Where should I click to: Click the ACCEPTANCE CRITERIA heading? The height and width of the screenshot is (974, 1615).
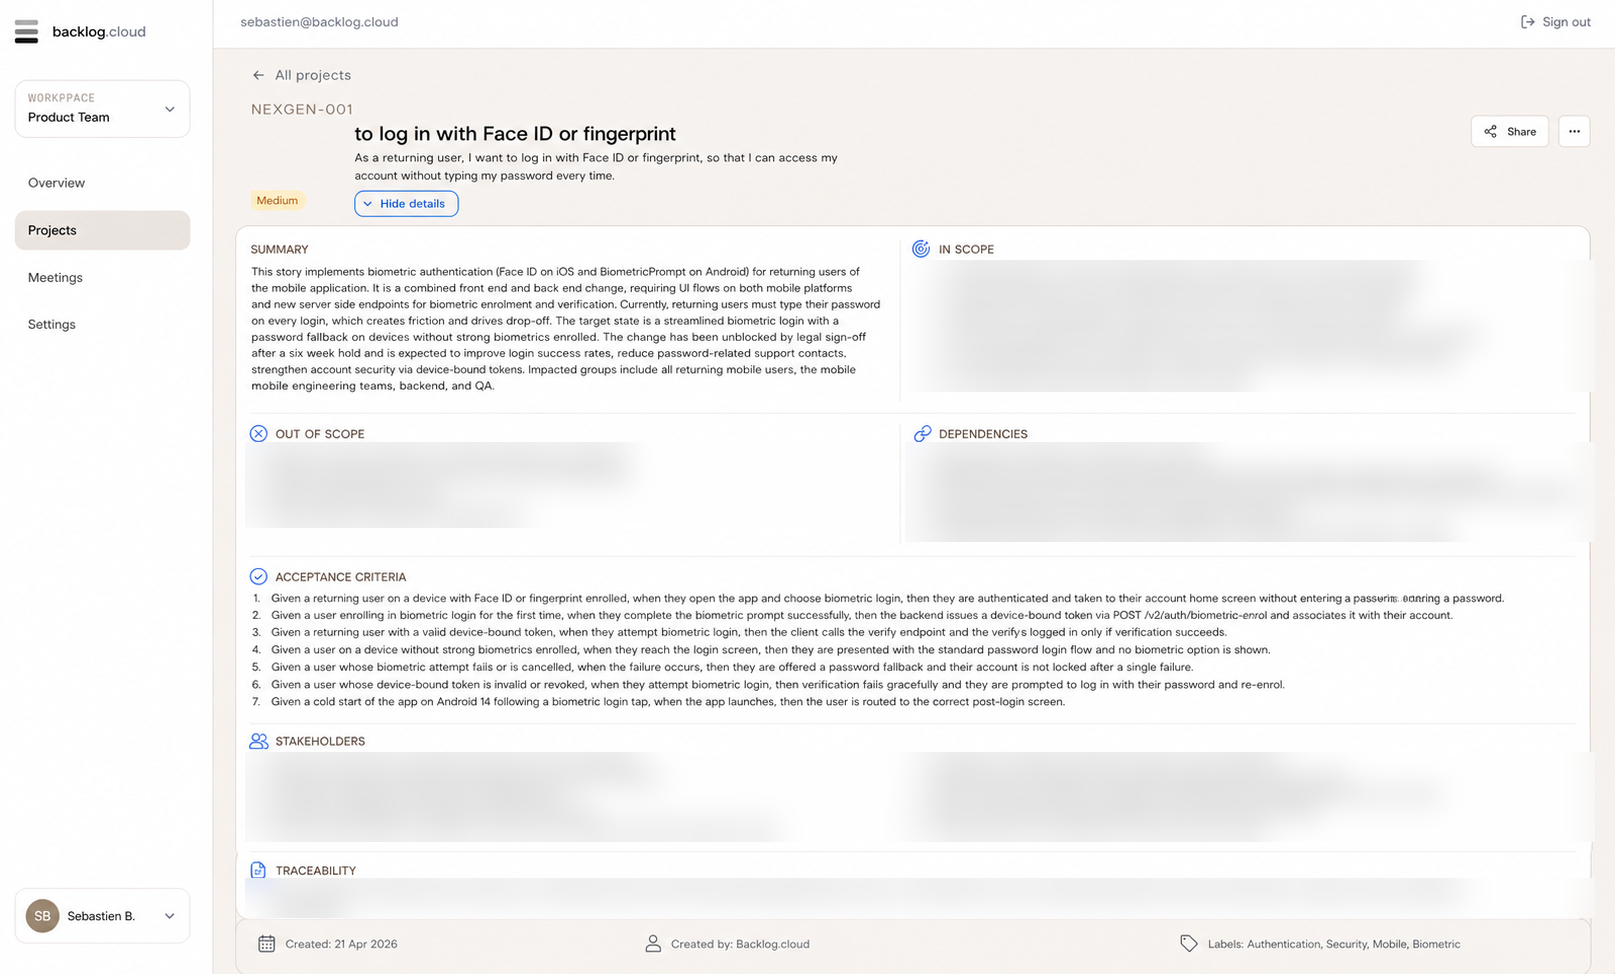pyautogui.click(x=341, y=577)
